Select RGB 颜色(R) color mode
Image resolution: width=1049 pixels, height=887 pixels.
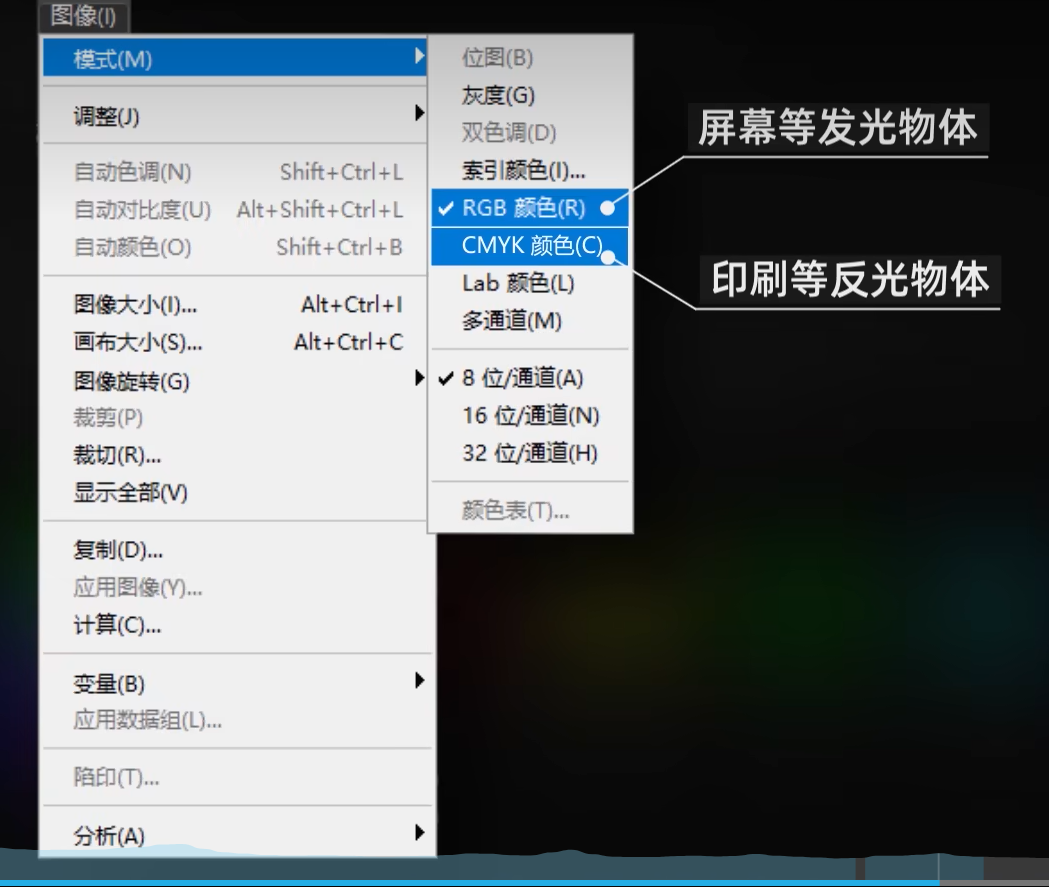[x=524, y=208]
